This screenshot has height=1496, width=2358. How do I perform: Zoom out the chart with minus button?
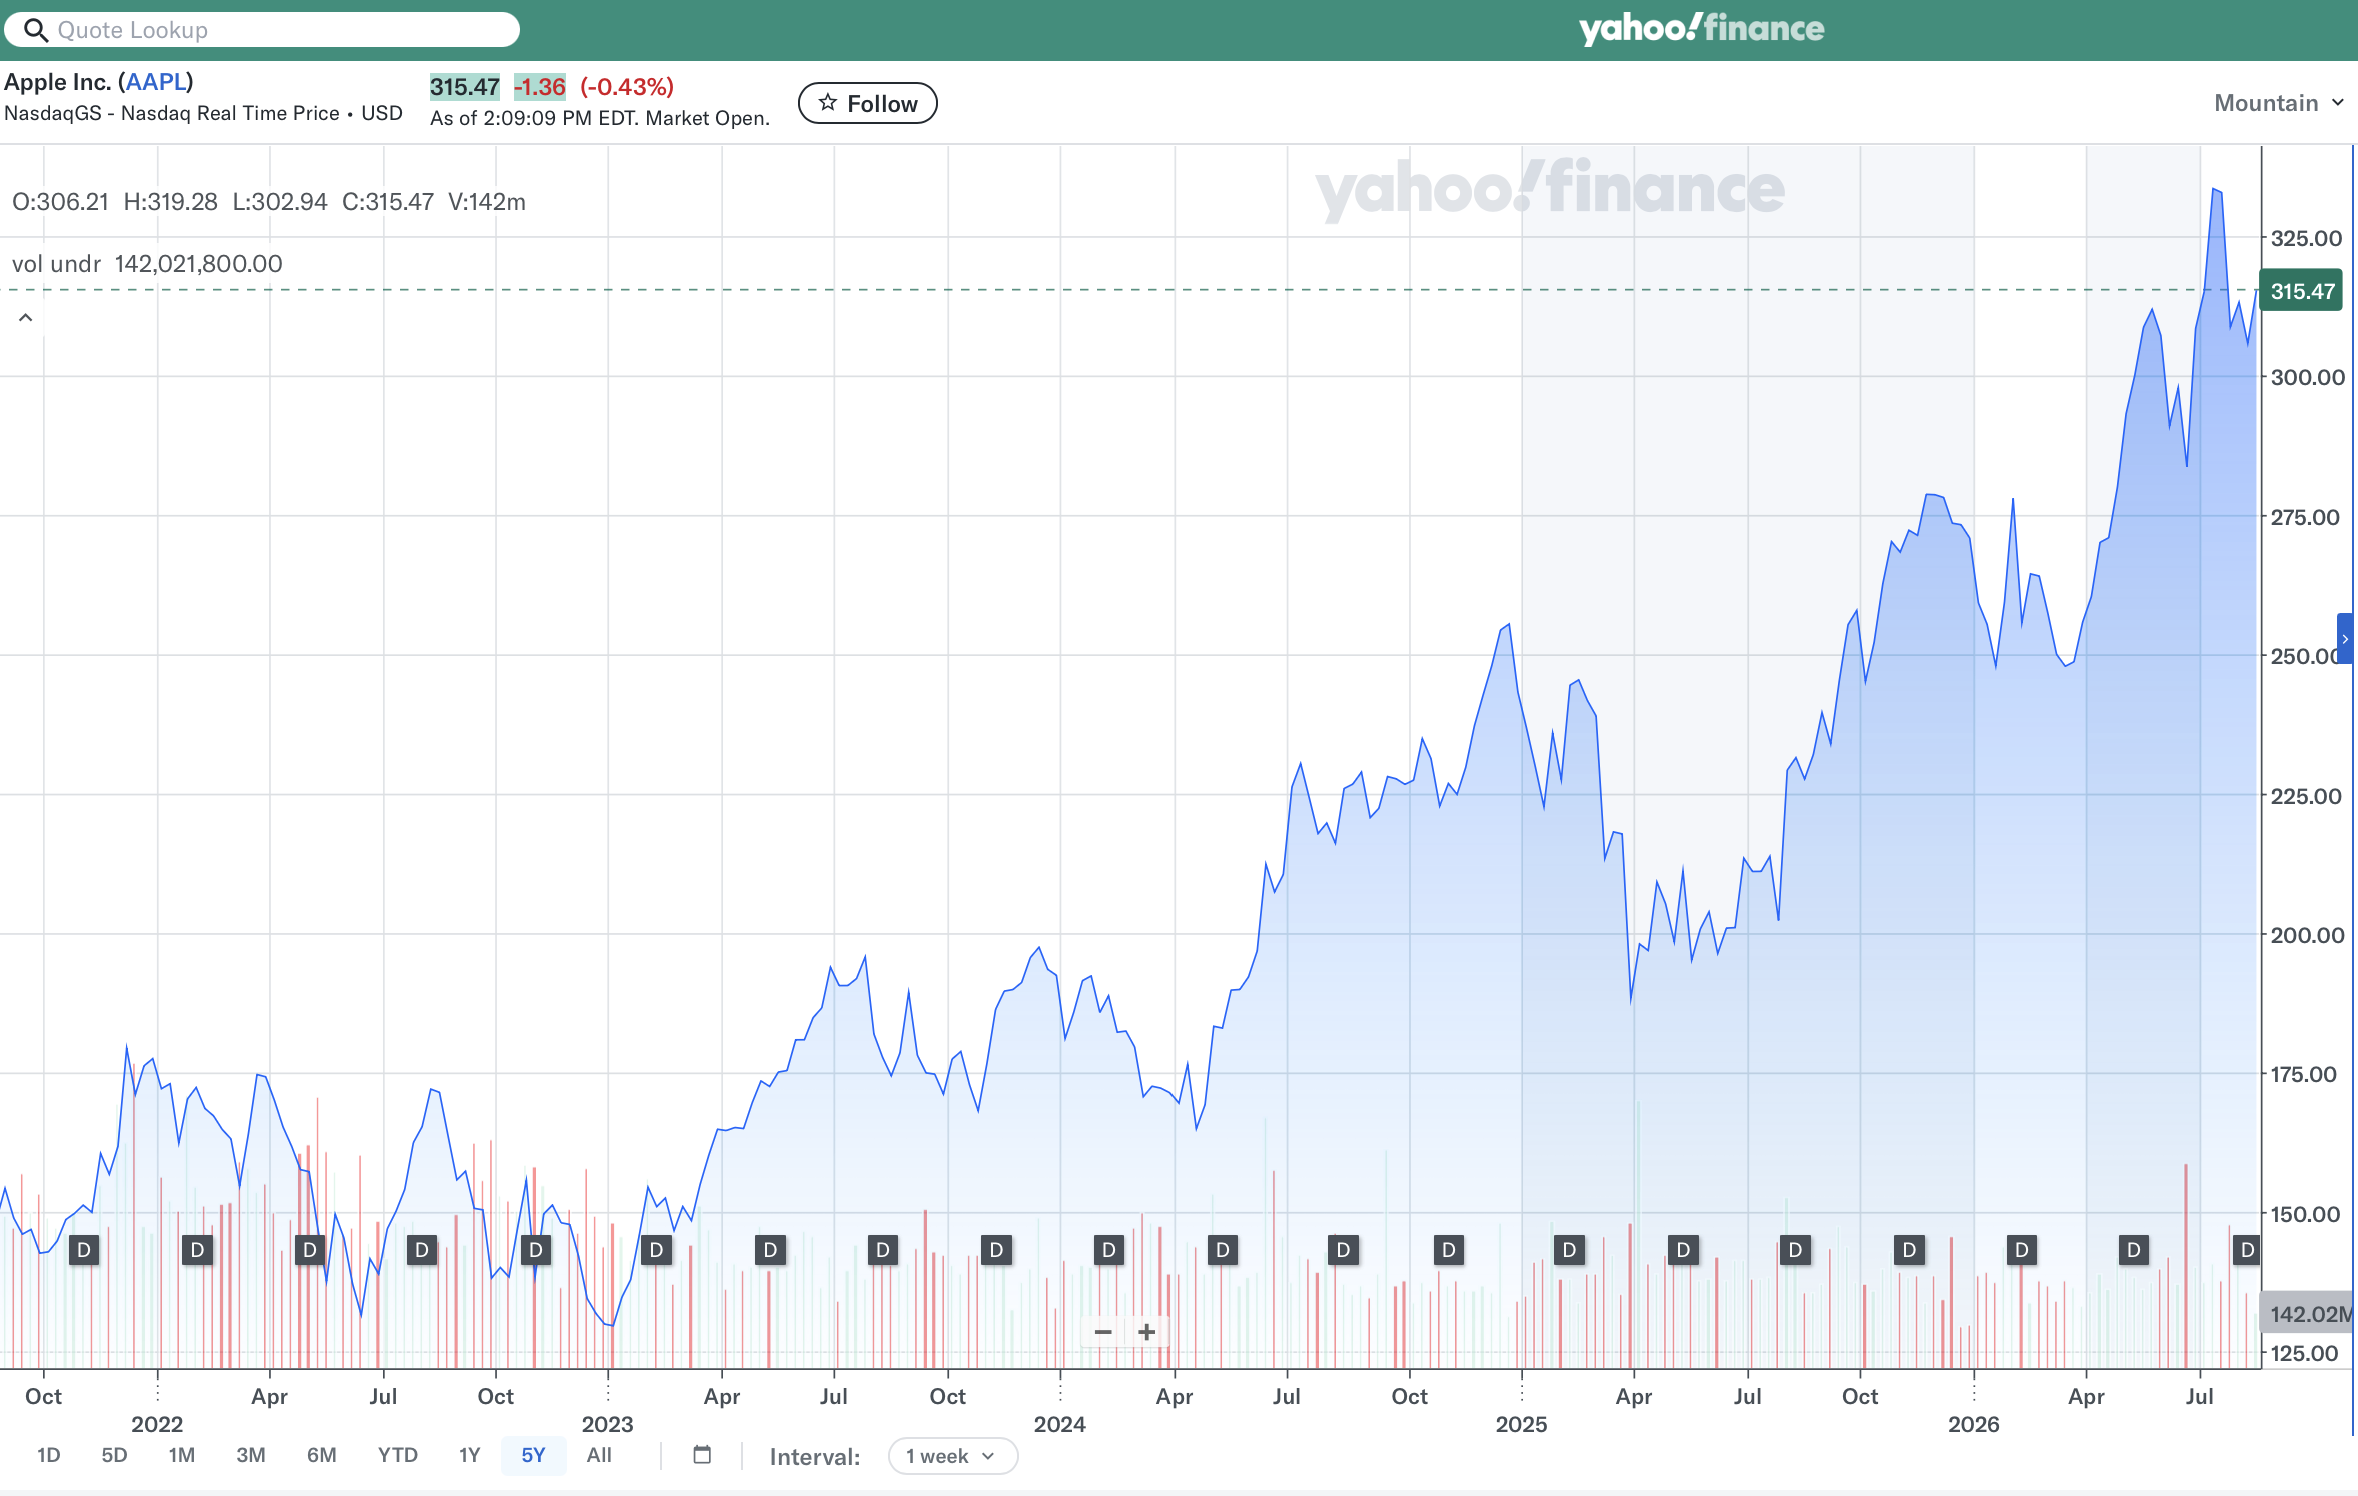click(1103, 1331)
